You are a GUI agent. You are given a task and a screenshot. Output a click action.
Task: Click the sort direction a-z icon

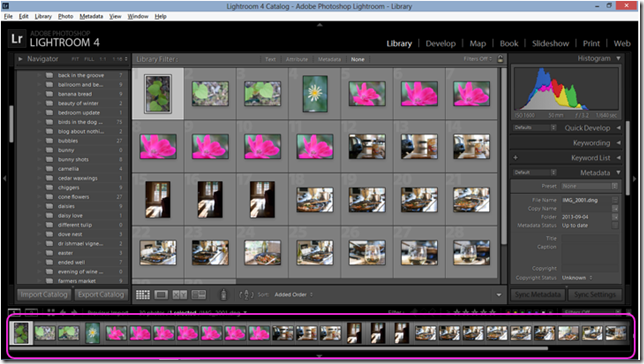(246, 295)
